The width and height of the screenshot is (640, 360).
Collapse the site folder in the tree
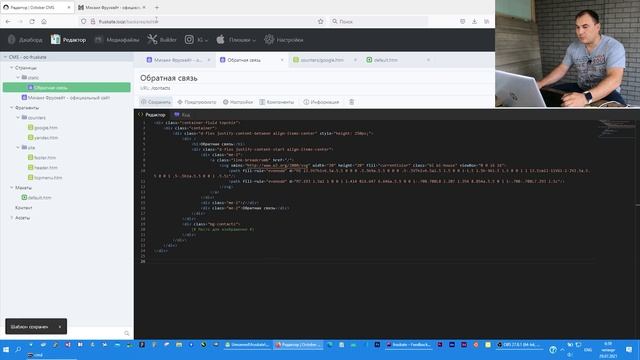point(18,147)
